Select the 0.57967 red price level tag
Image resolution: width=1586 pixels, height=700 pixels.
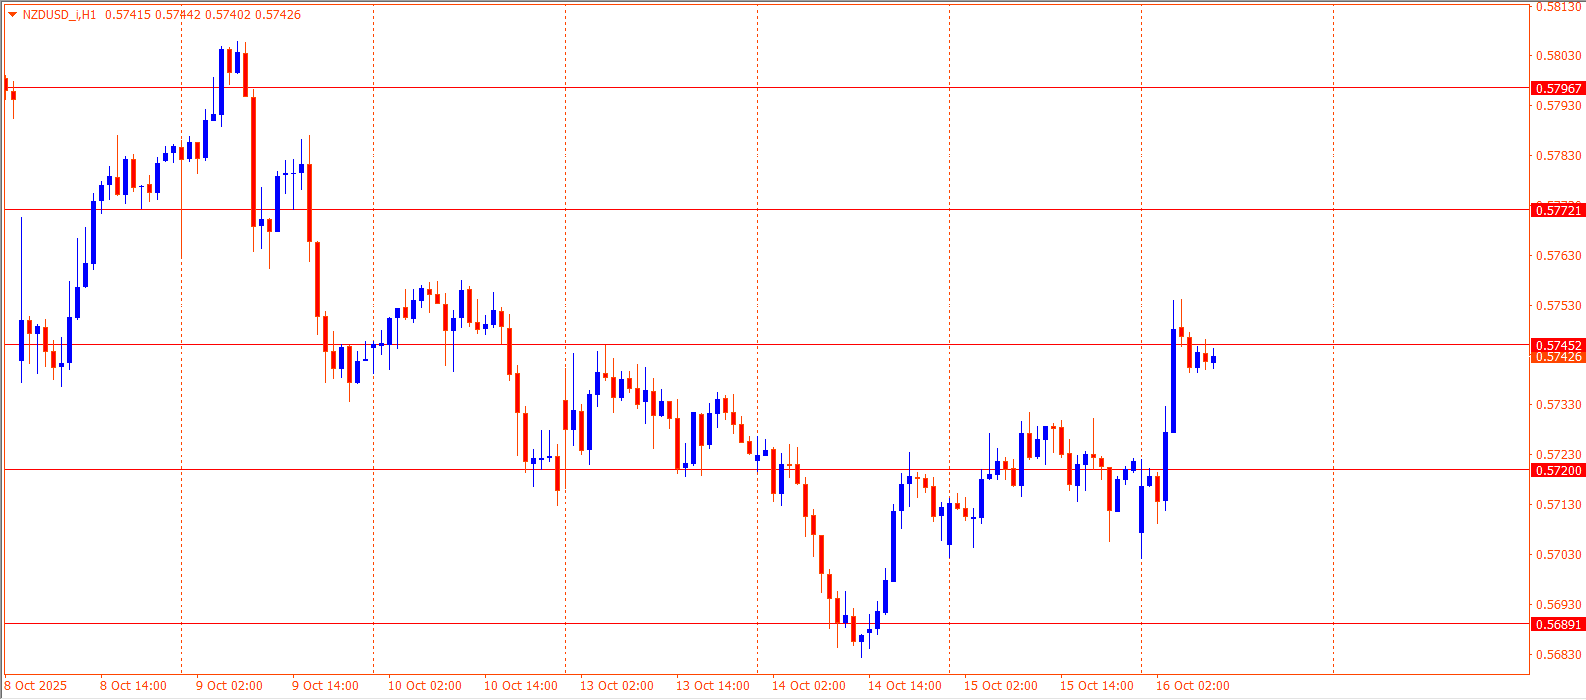click(1558, 88)
